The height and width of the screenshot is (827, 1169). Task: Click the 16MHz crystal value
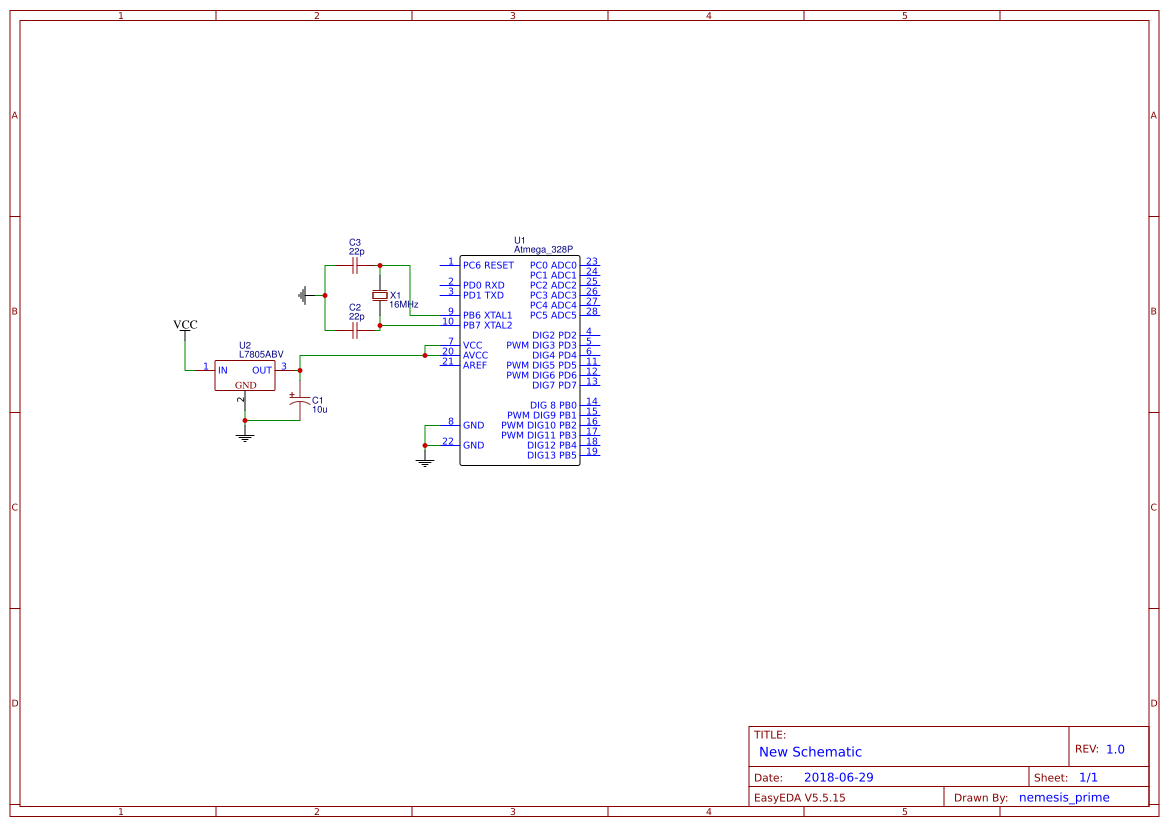tap(403, 305)
